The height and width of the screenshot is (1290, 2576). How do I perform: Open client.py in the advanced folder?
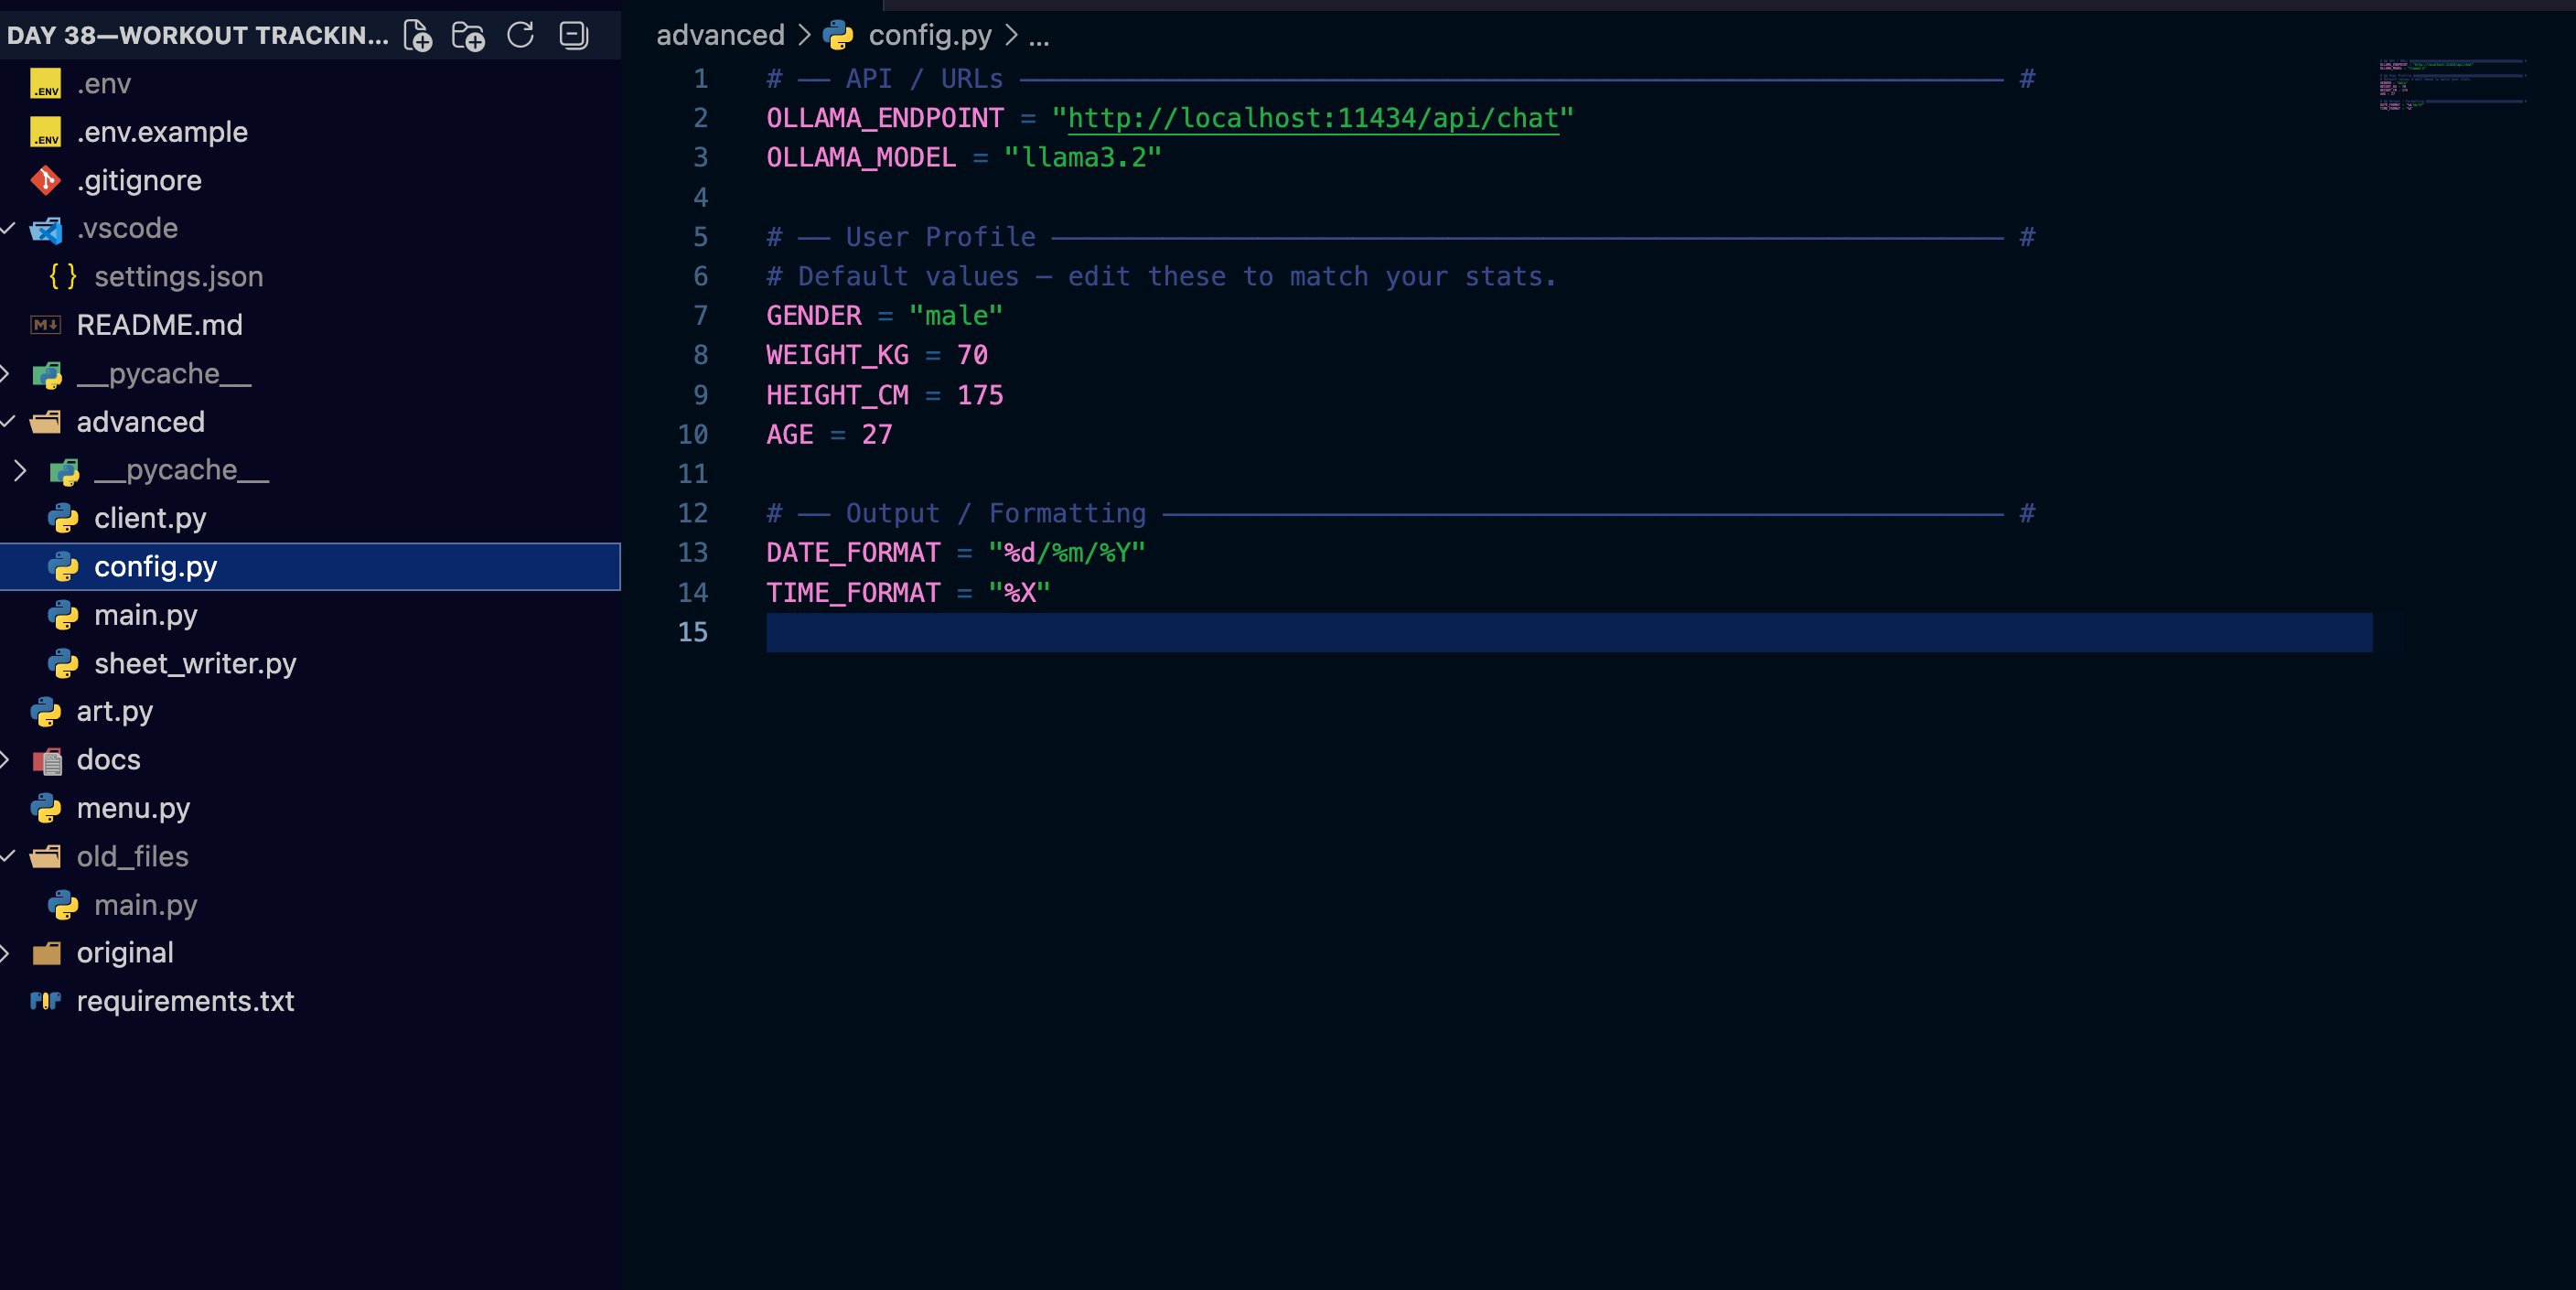coord(310,518)
